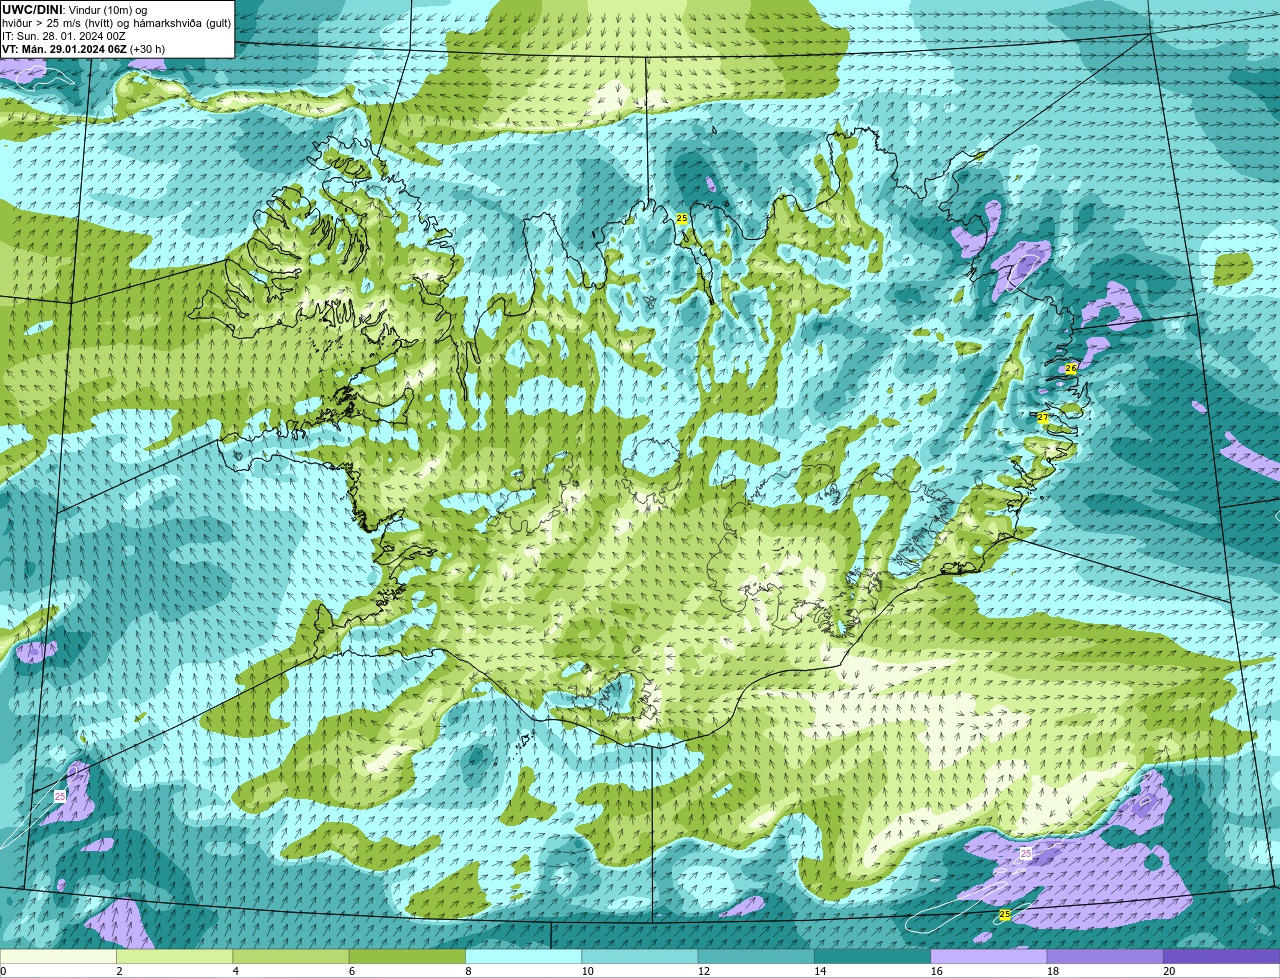Click the legend tick label '8'
1280x978 pixels.
[469, 971]
